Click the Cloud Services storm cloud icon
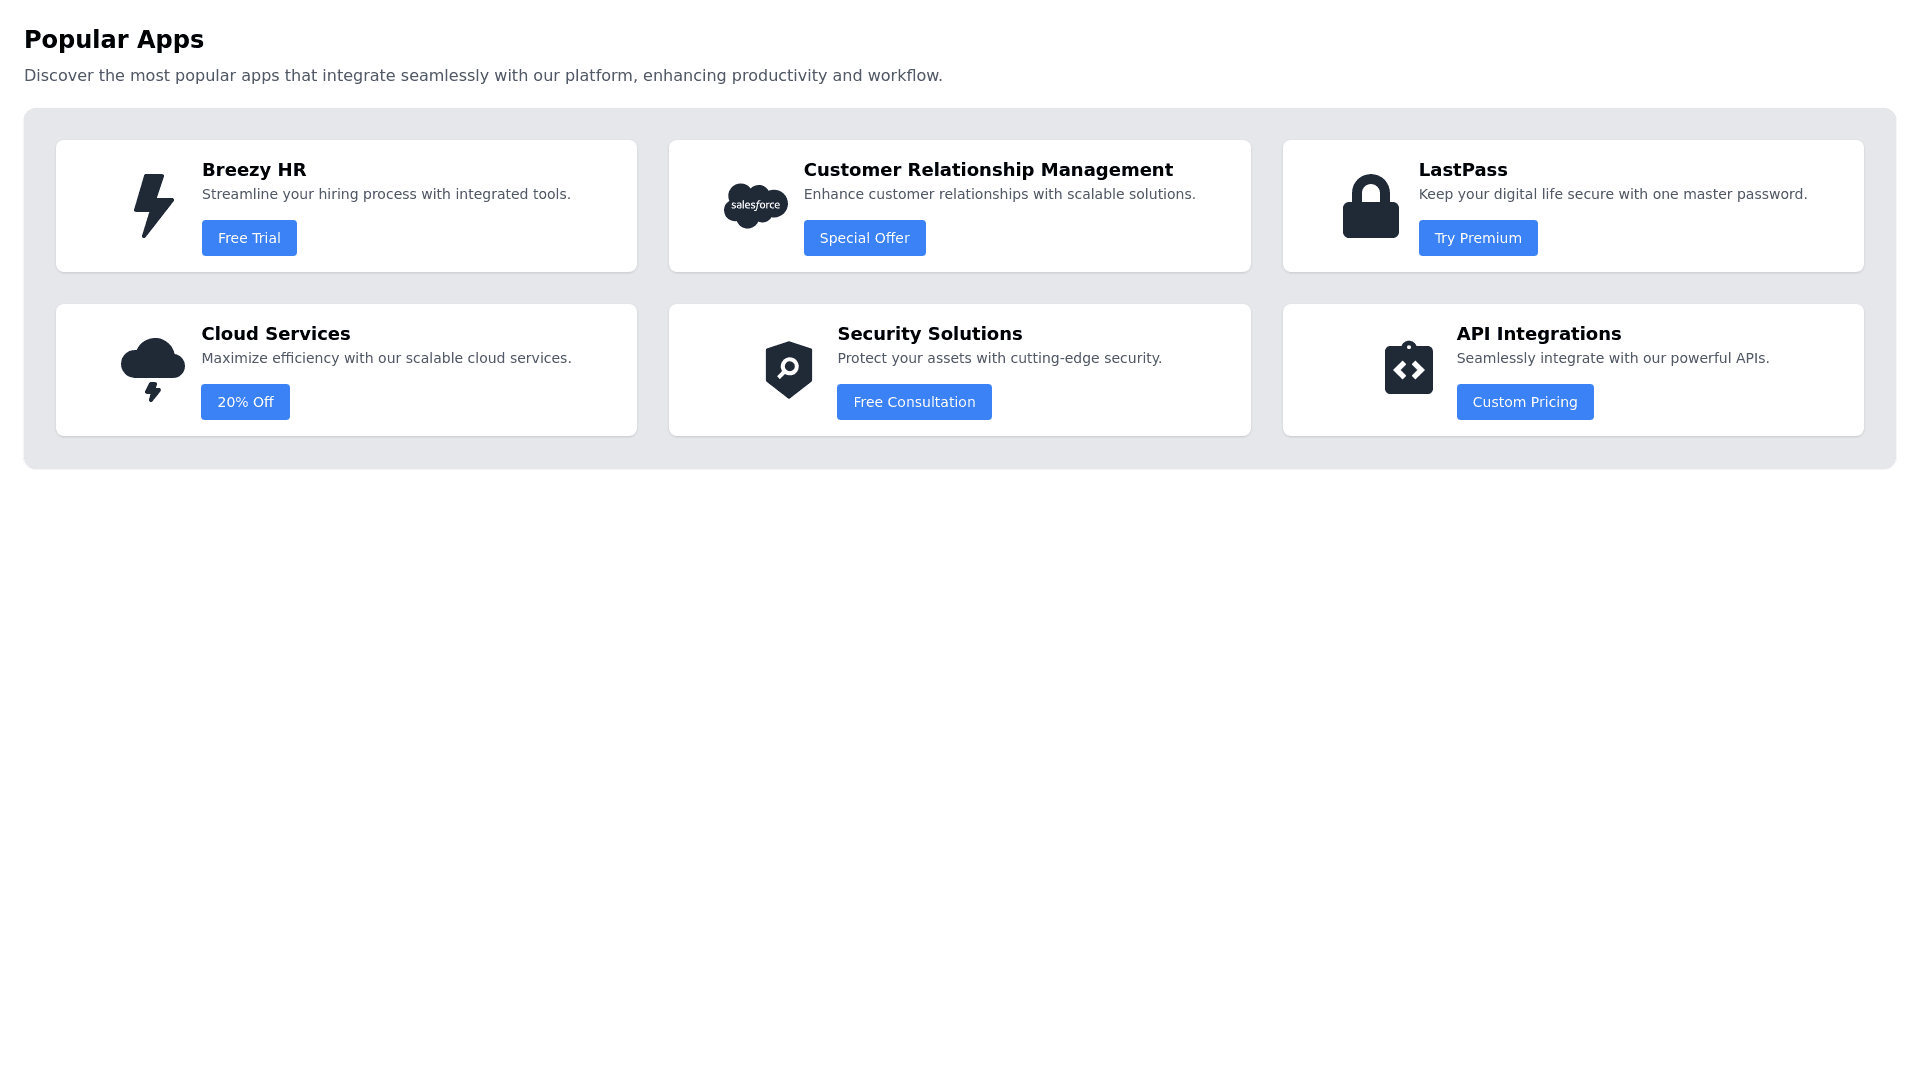 pos(153,369)
